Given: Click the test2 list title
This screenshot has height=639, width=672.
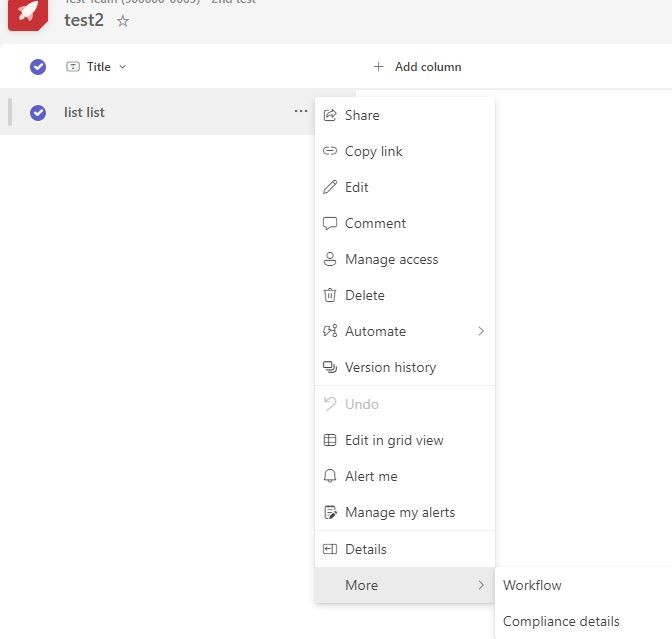Looking at the screenshot, I should click(84, 20).
